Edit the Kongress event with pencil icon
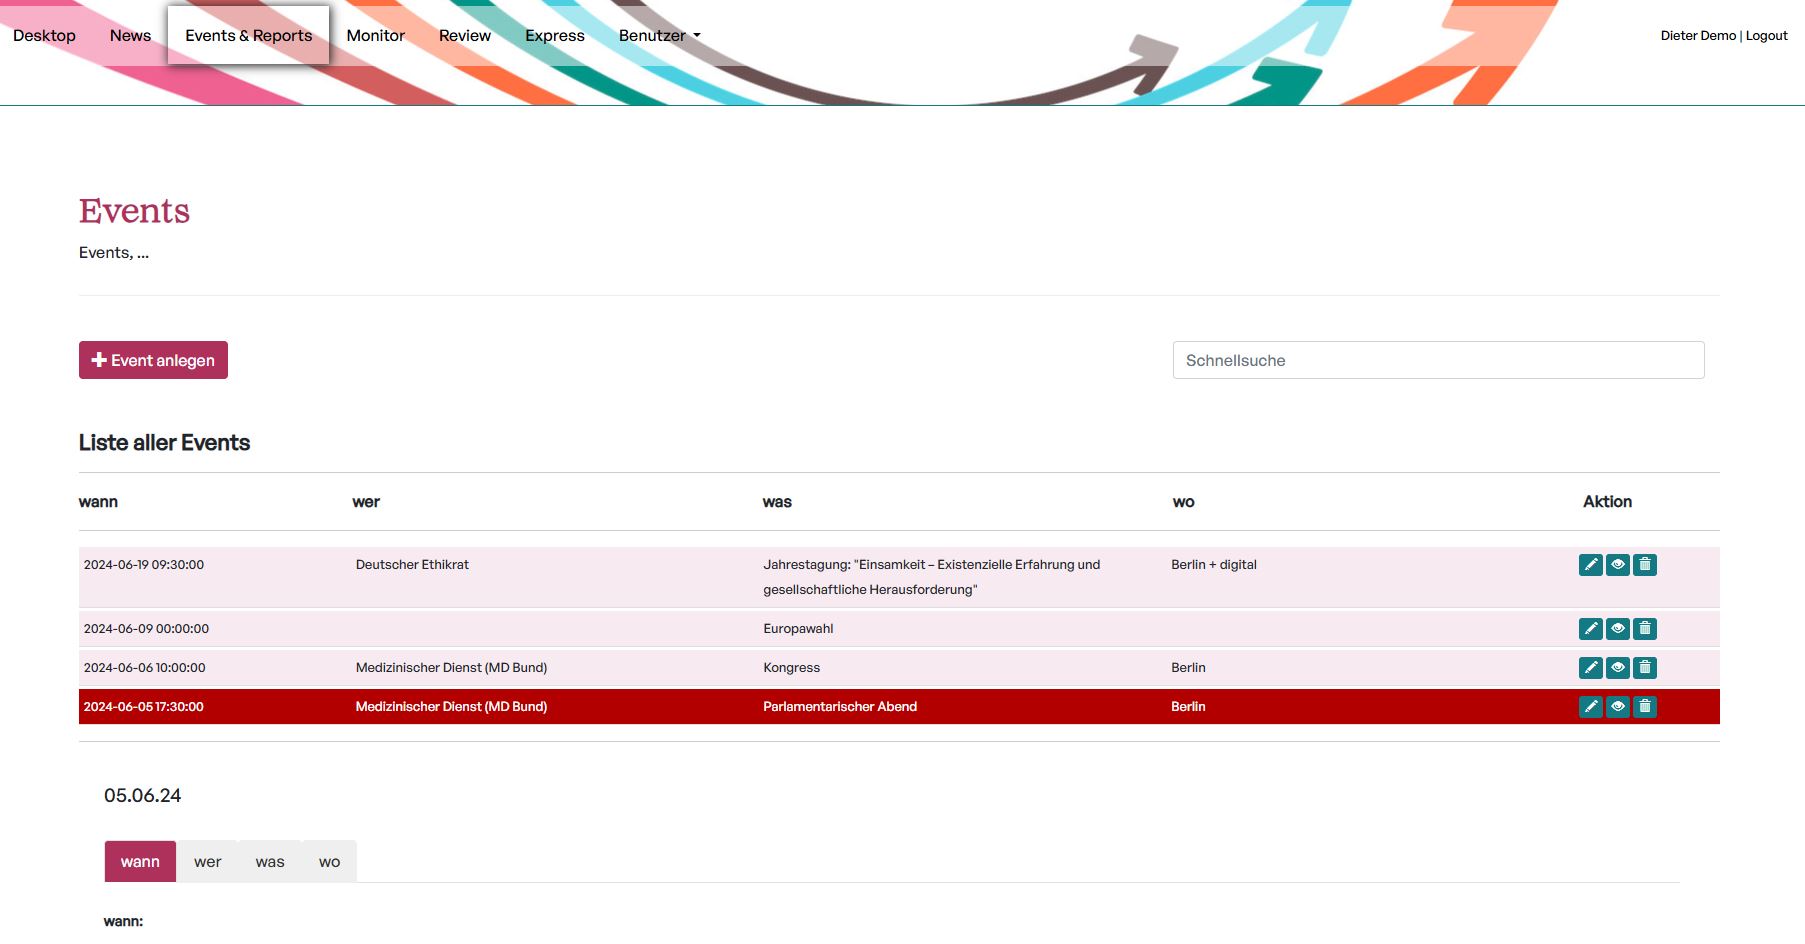This screenshot has width=1805, height=944. coord(1590,668)
